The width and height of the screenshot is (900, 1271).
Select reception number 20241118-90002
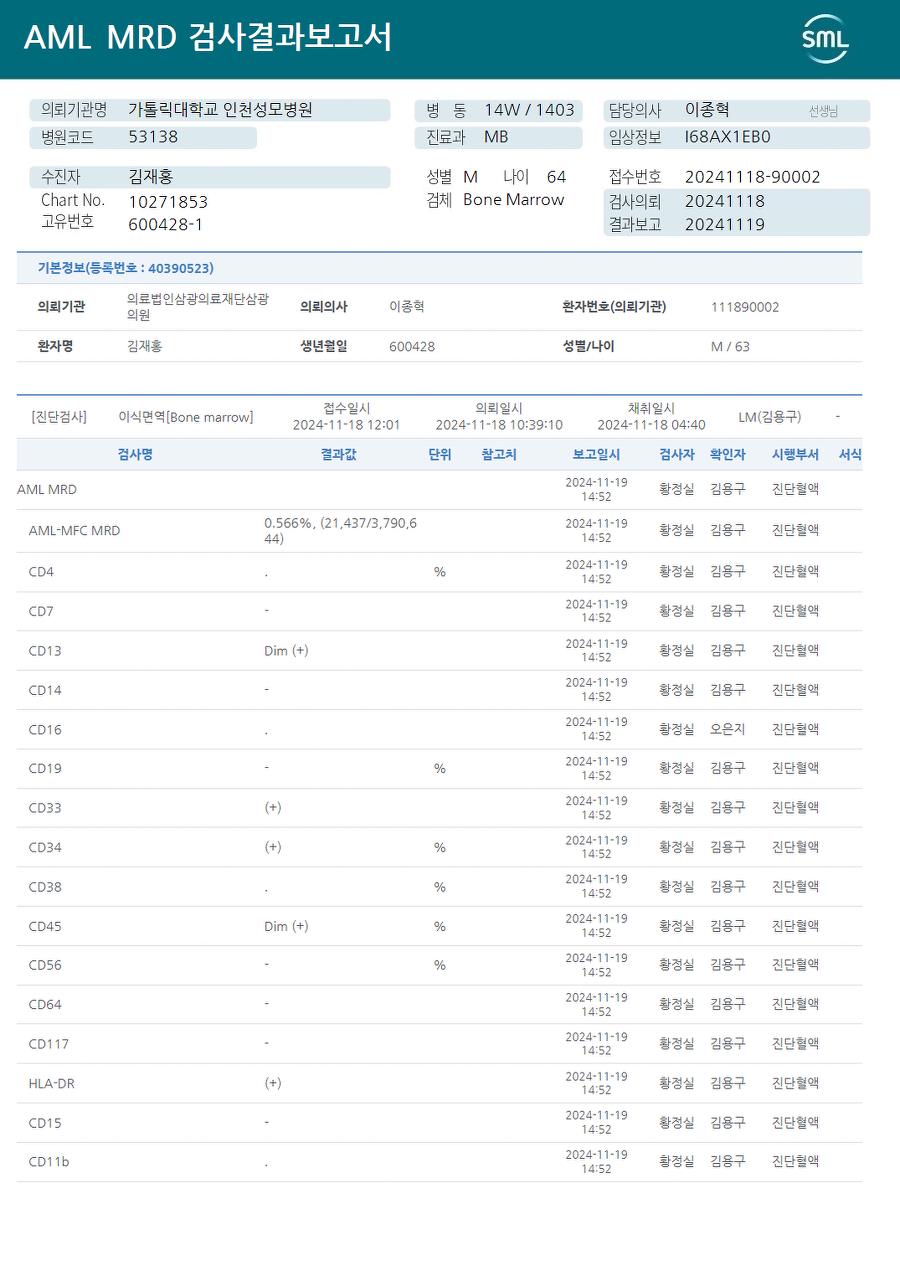coord(753,177)
